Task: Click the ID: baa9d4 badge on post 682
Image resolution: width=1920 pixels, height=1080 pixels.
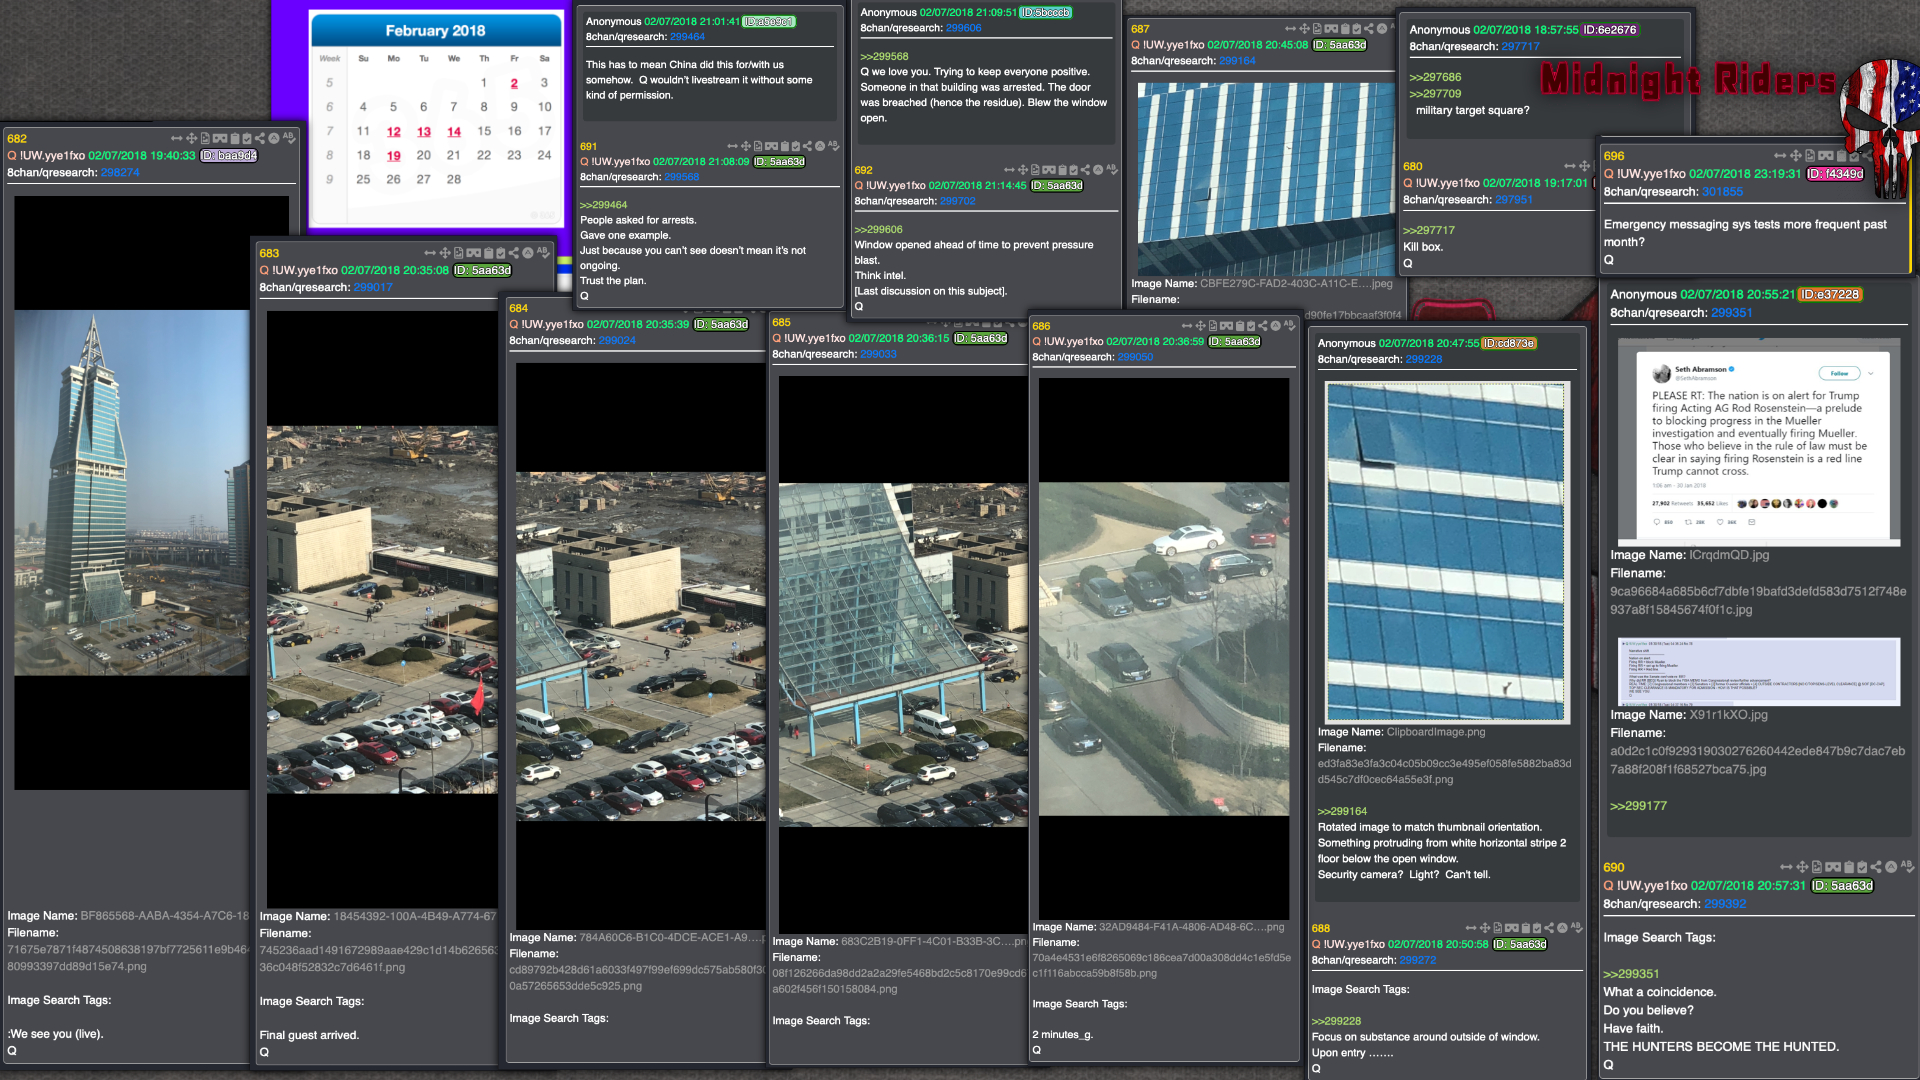Action: 229,156
